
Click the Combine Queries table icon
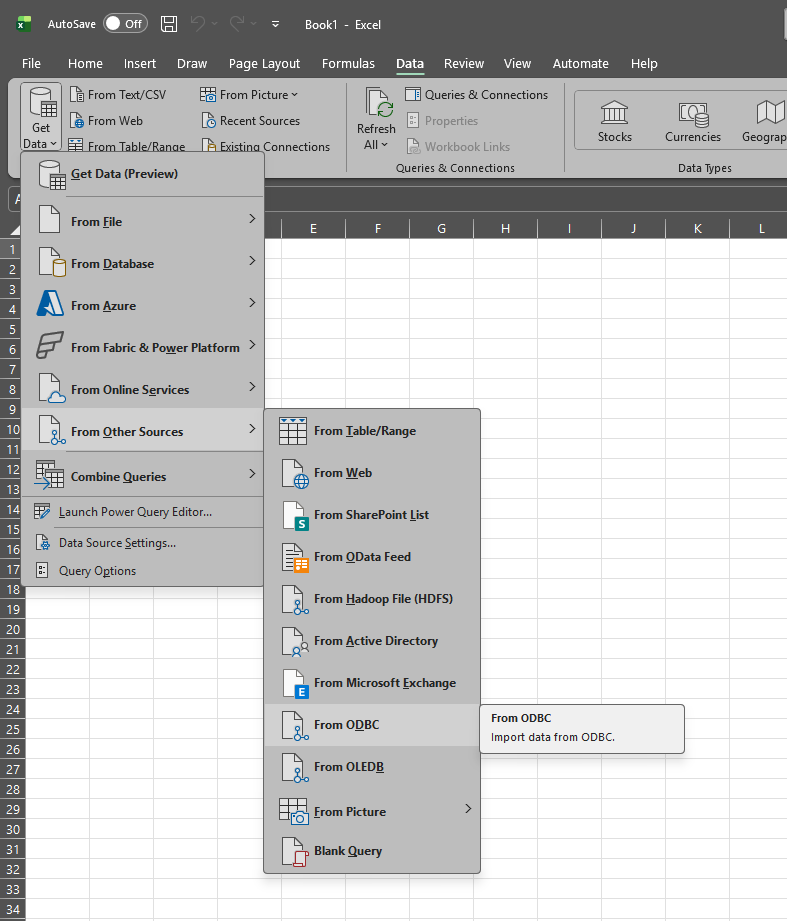[x=49, y=475]
